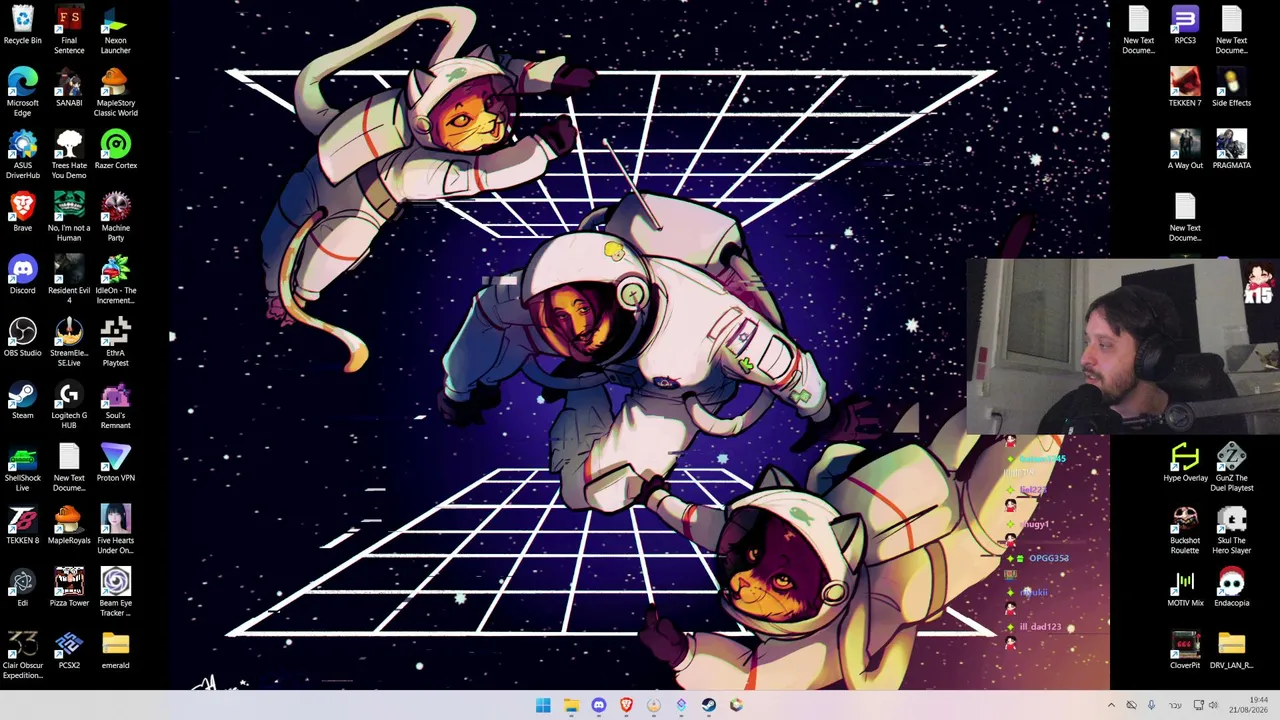Select the Five Hearts Under One icon
1280x720 pixels.
[115, 531]
